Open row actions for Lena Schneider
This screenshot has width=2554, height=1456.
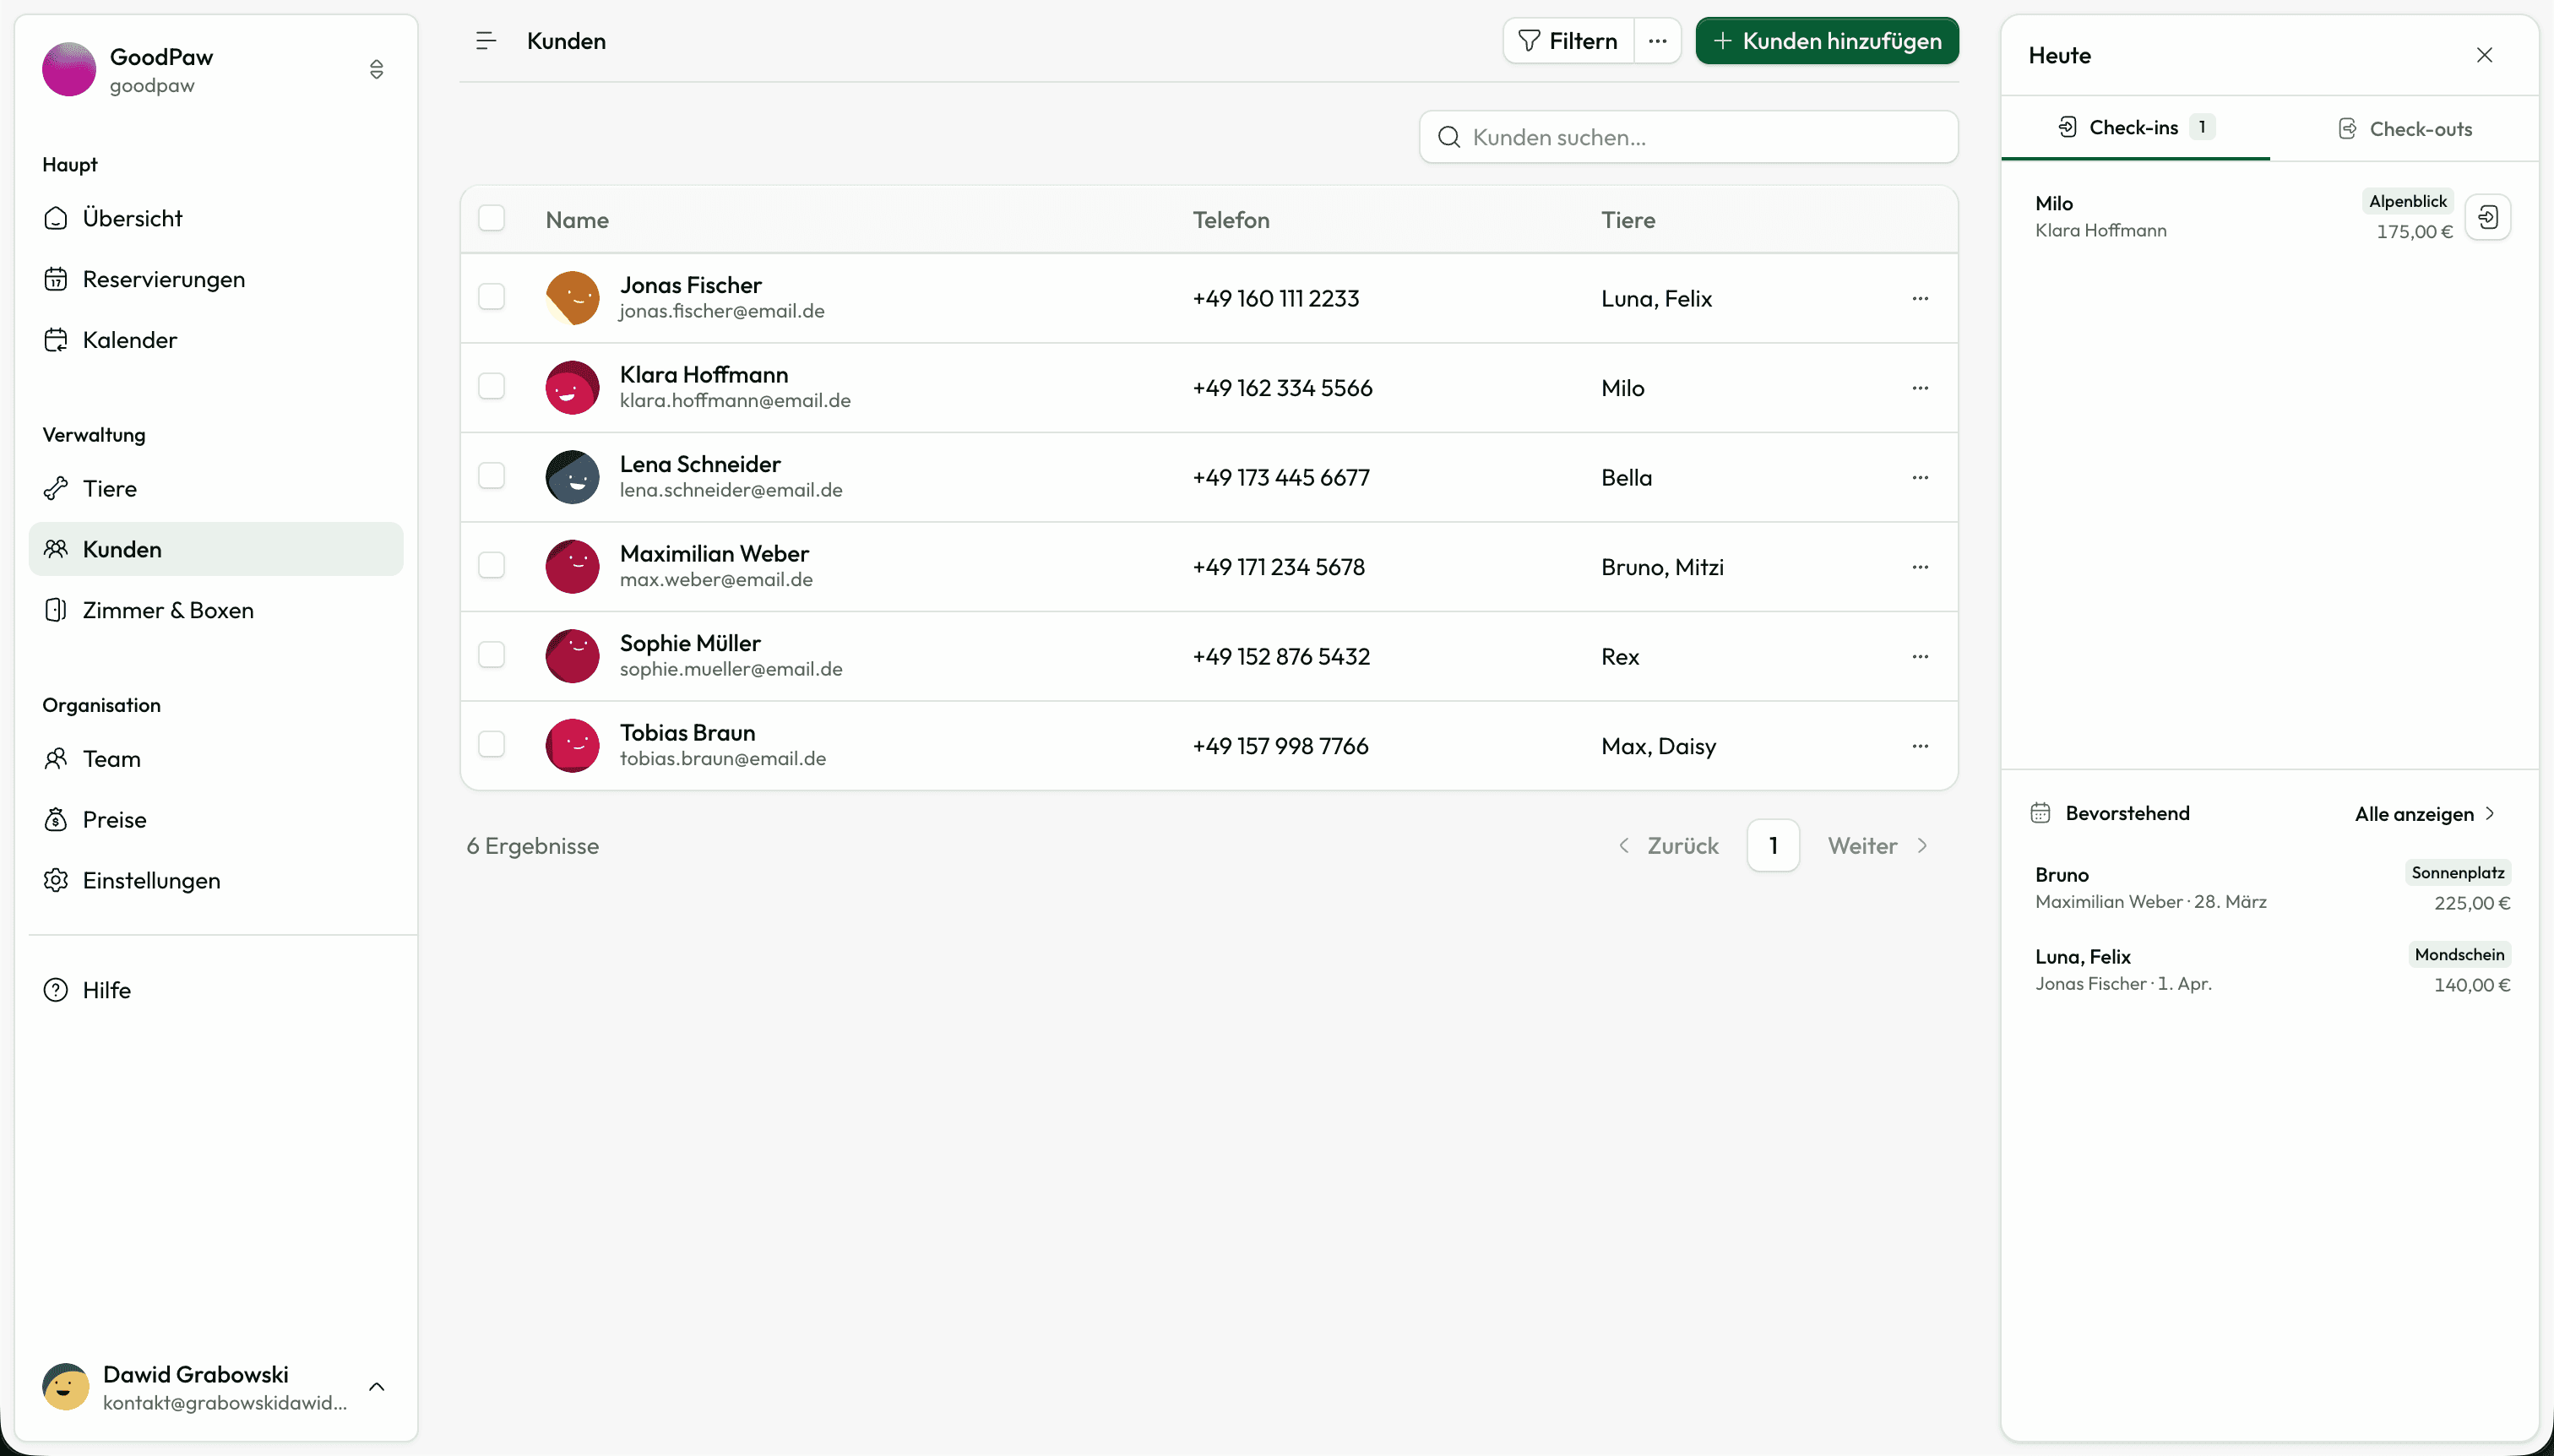[x=1919, y=477]
